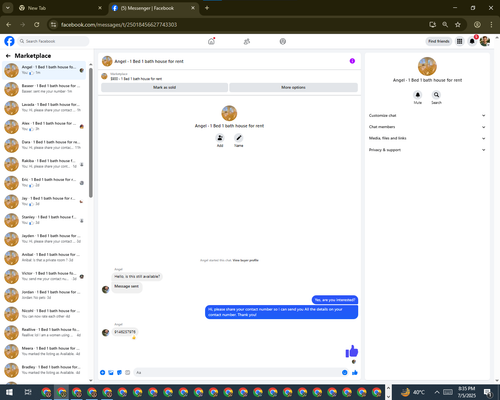Open the Meera conversation
This screenshot has width=500, height=400.
(44, 351)
